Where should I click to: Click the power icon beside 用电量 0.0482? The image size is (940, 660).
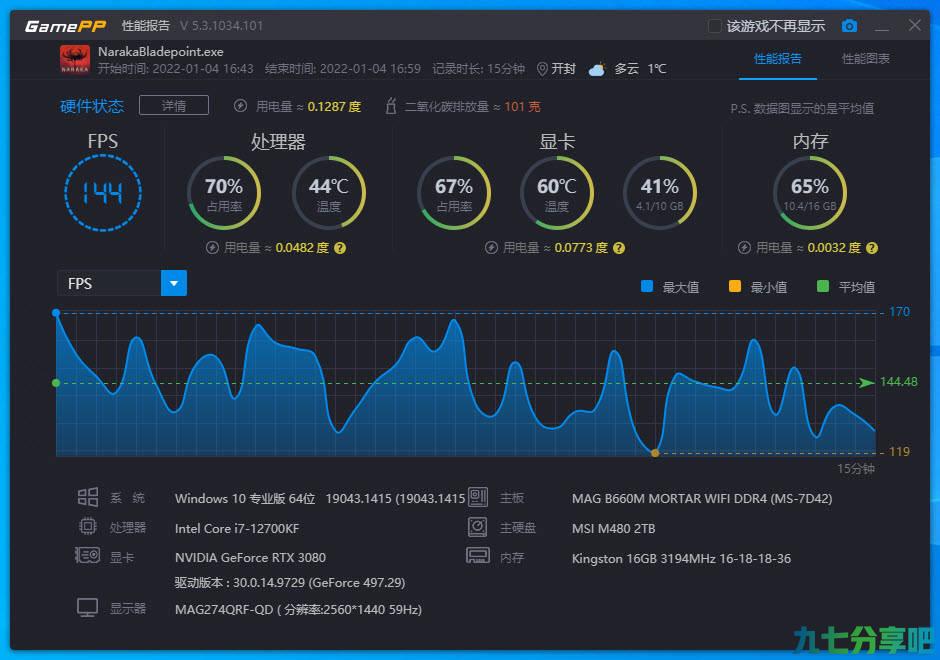(212, 248)
